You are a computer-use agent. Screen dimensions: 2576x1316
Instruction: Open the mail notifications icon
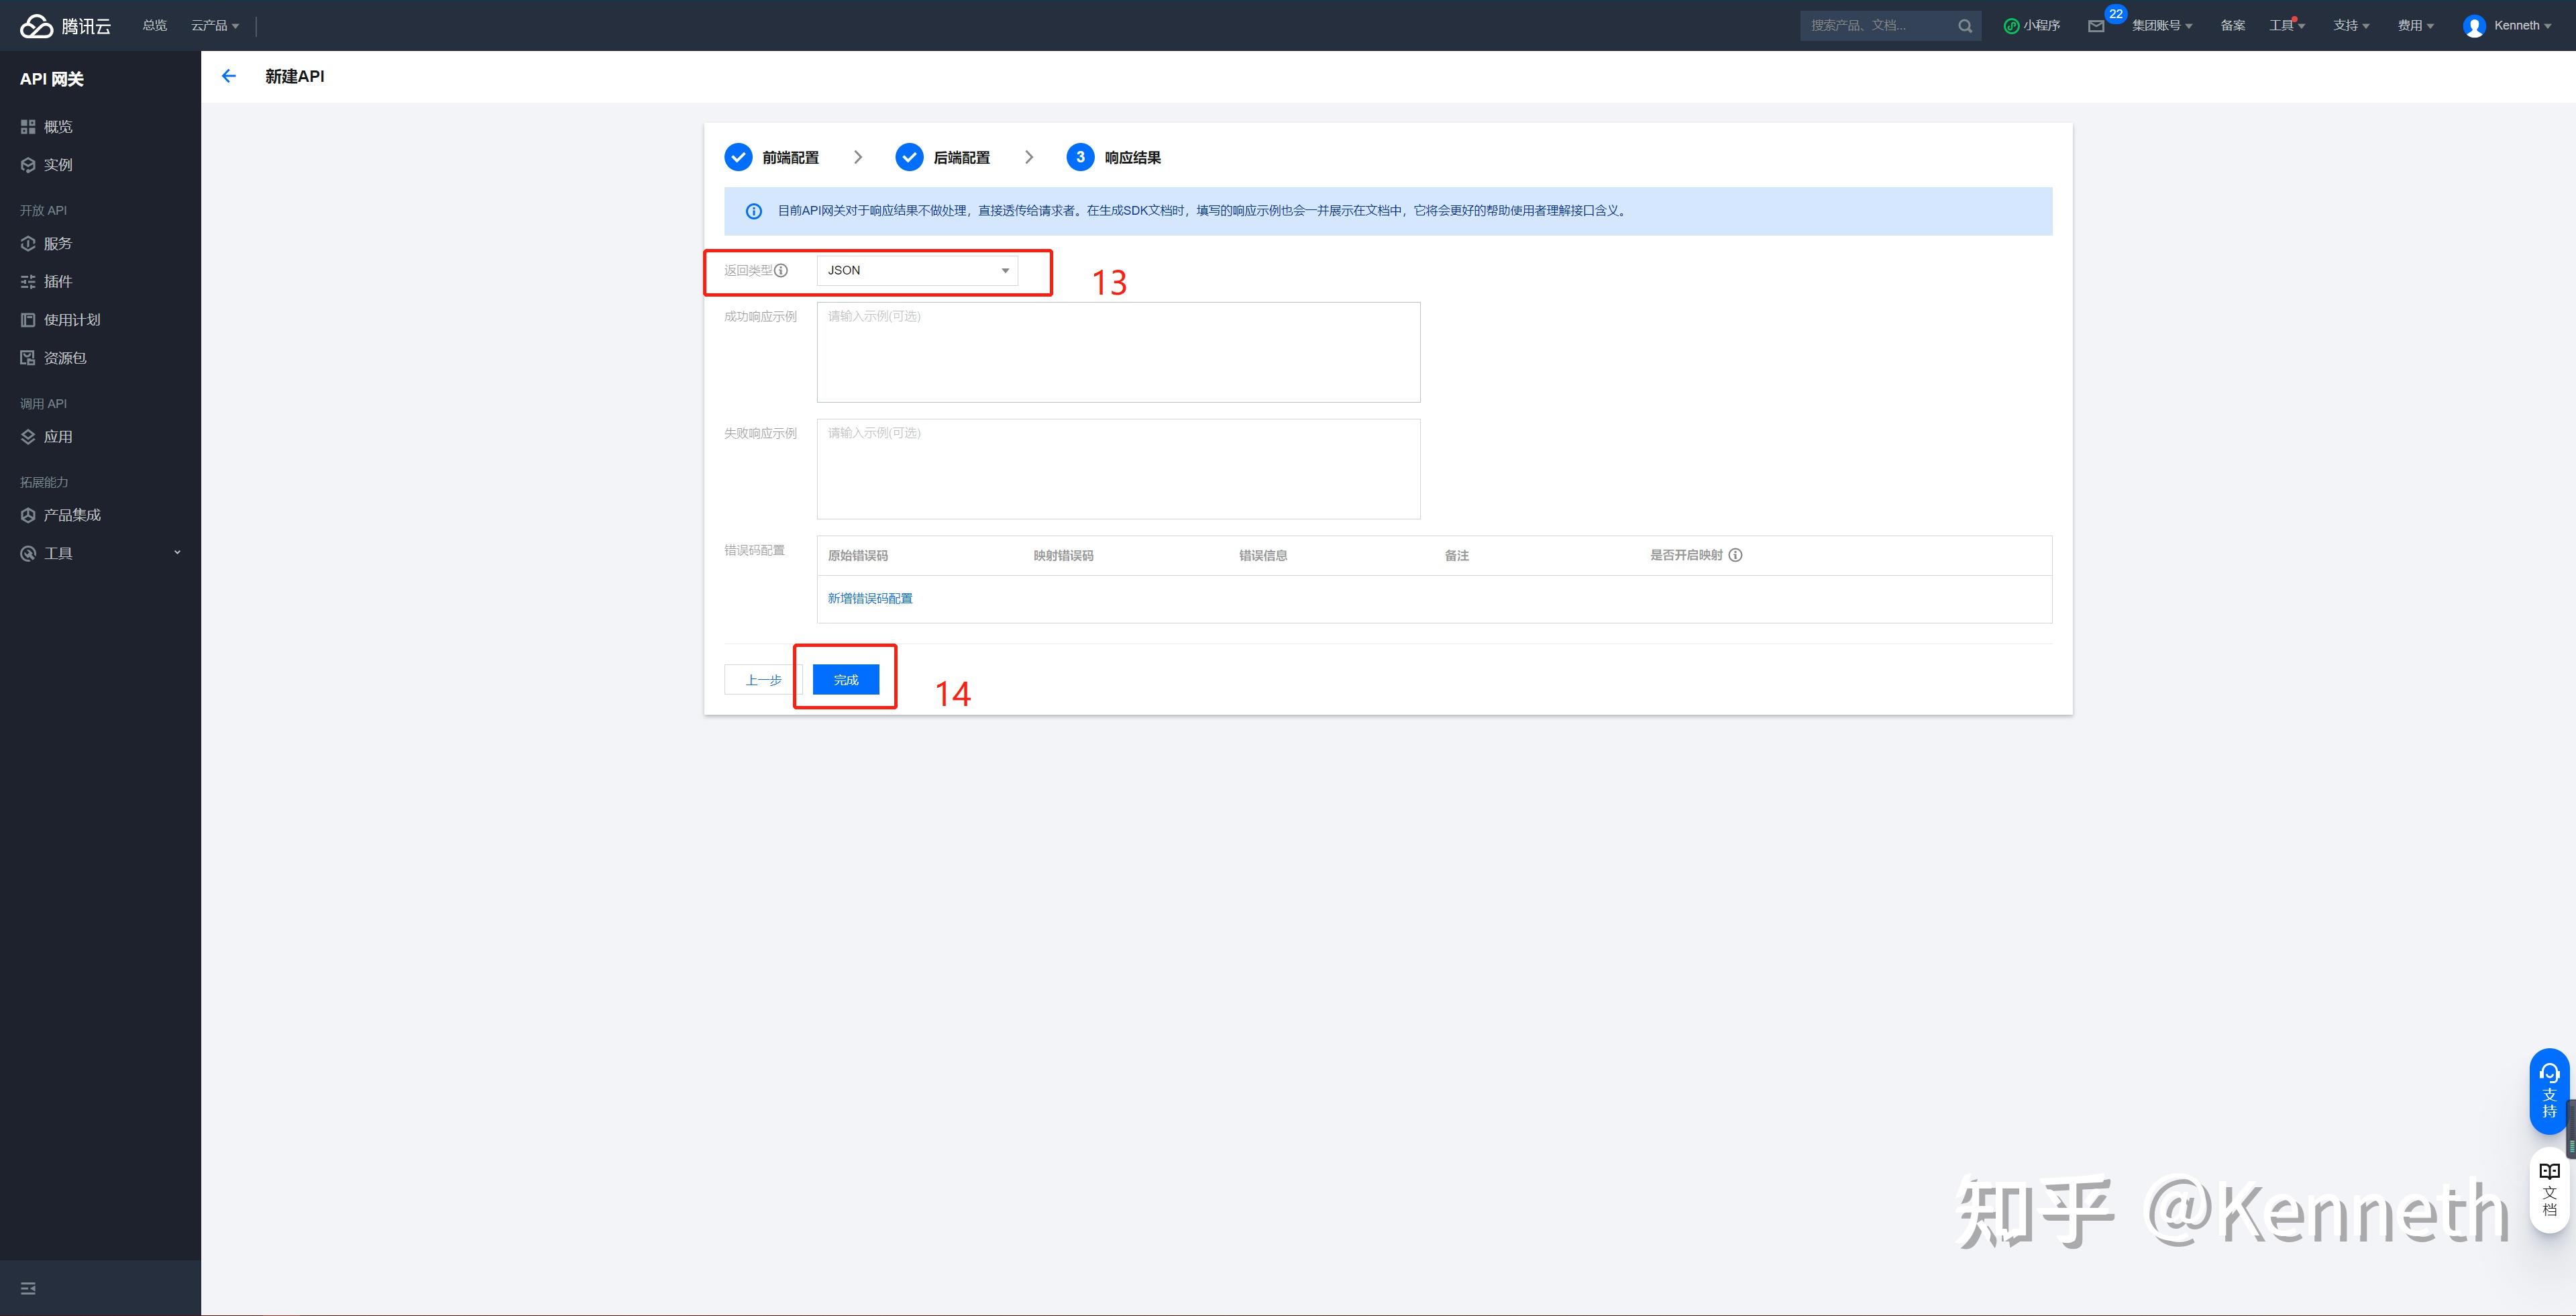coord(2096,26)
